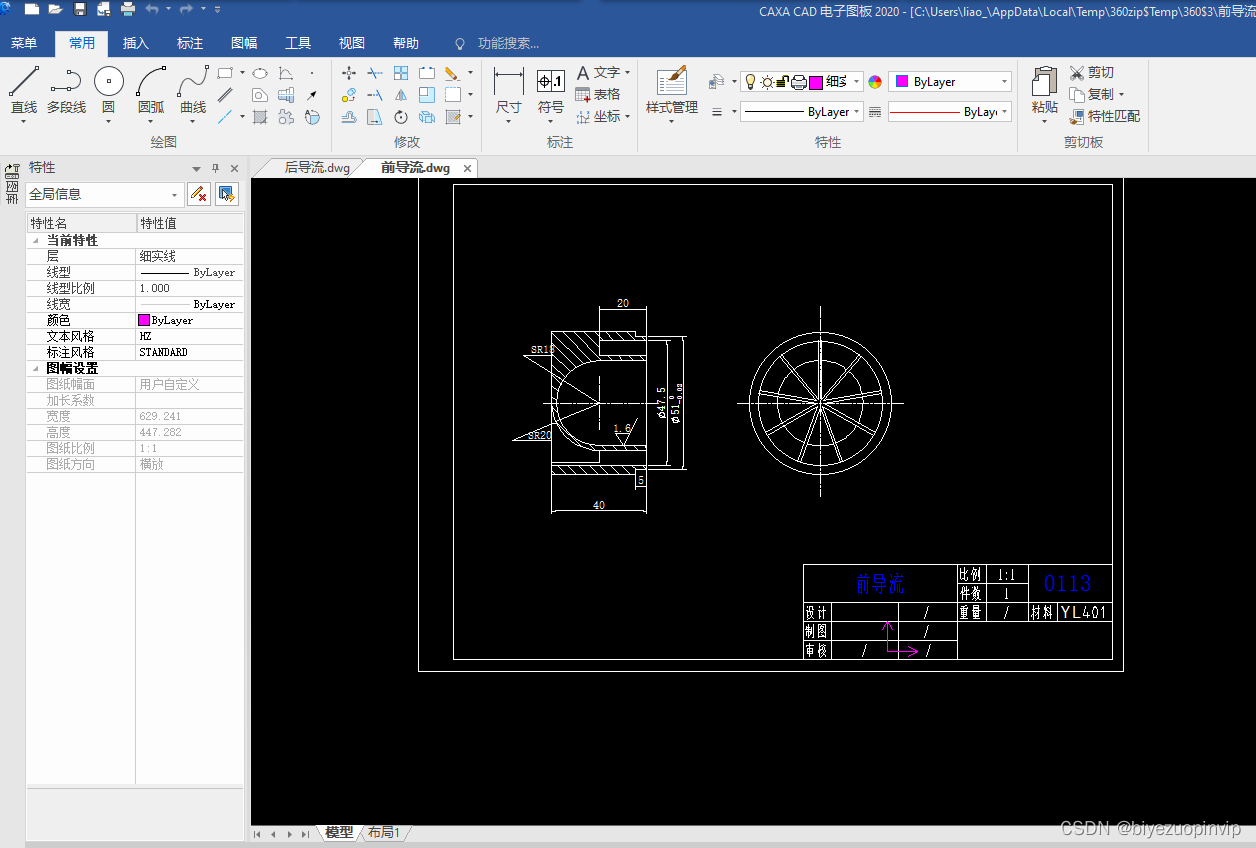Select the rectangle drawing tool
Screen dimensions: 1256x848
click(x=226, y=73)
